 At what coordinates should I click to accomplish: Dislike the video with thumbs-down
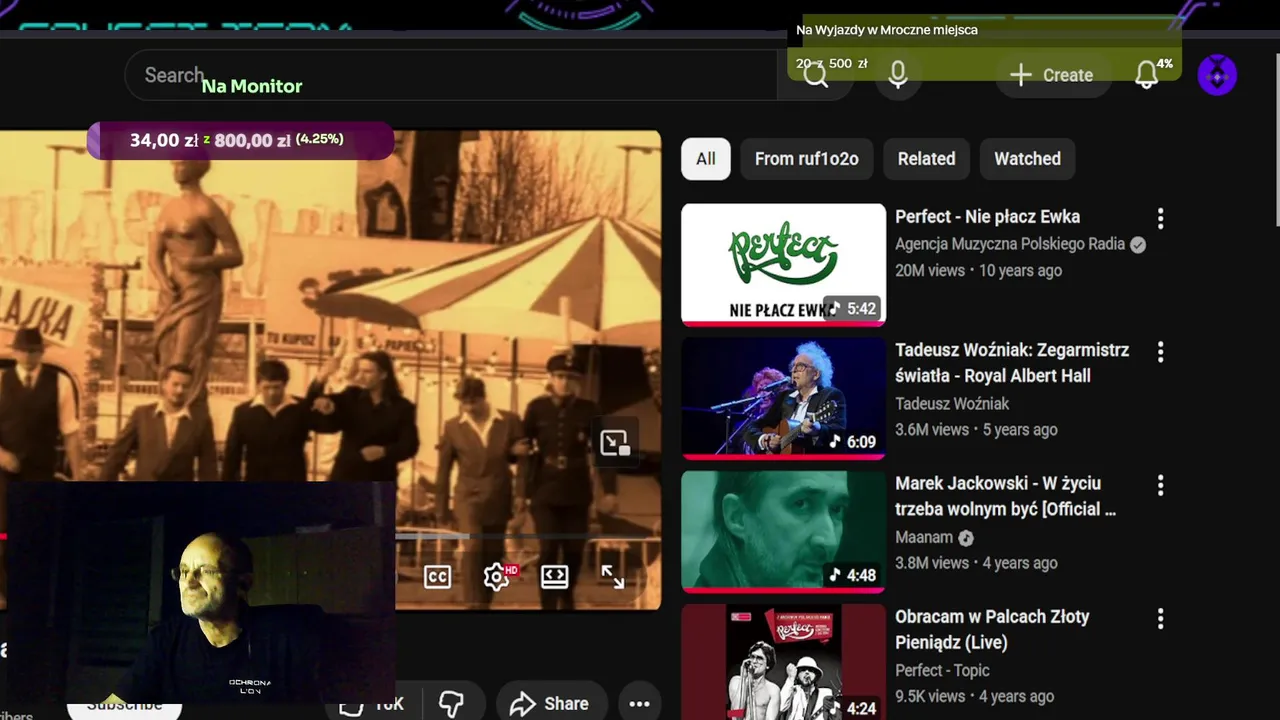453,704
